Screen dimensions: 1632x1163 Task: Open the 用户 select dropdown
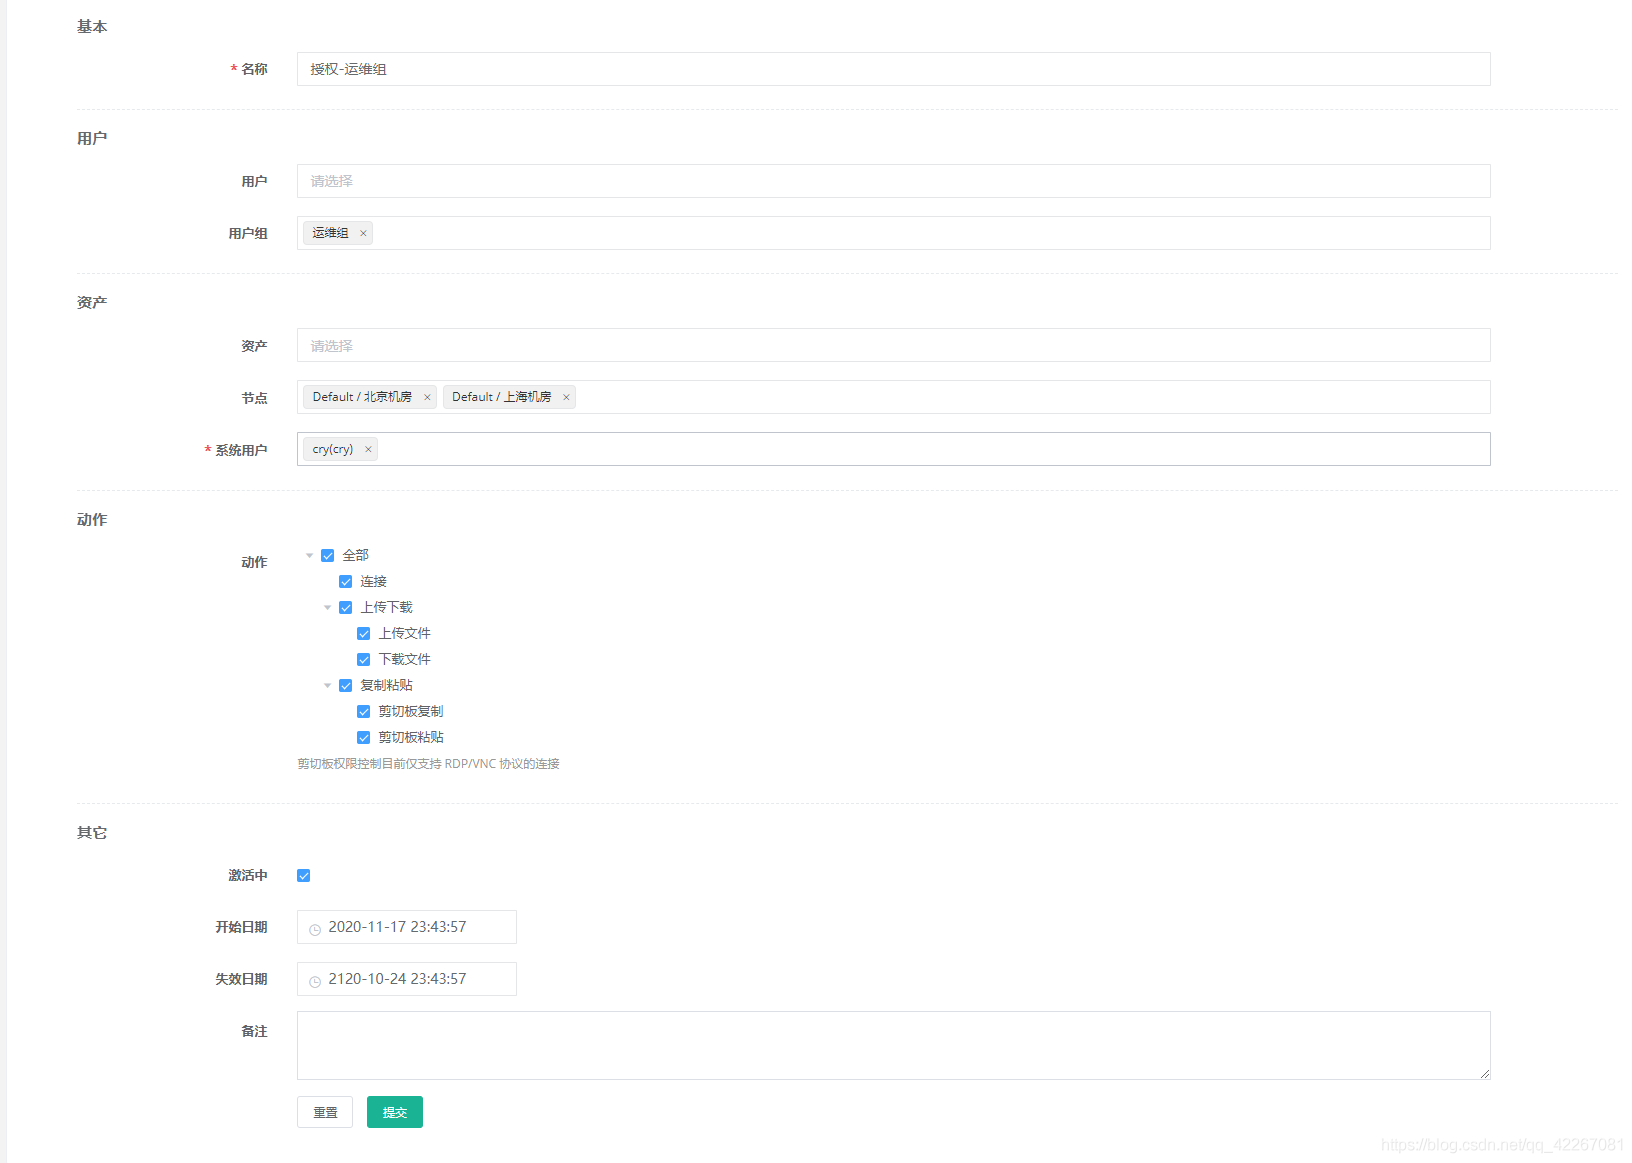coord(893,181)
